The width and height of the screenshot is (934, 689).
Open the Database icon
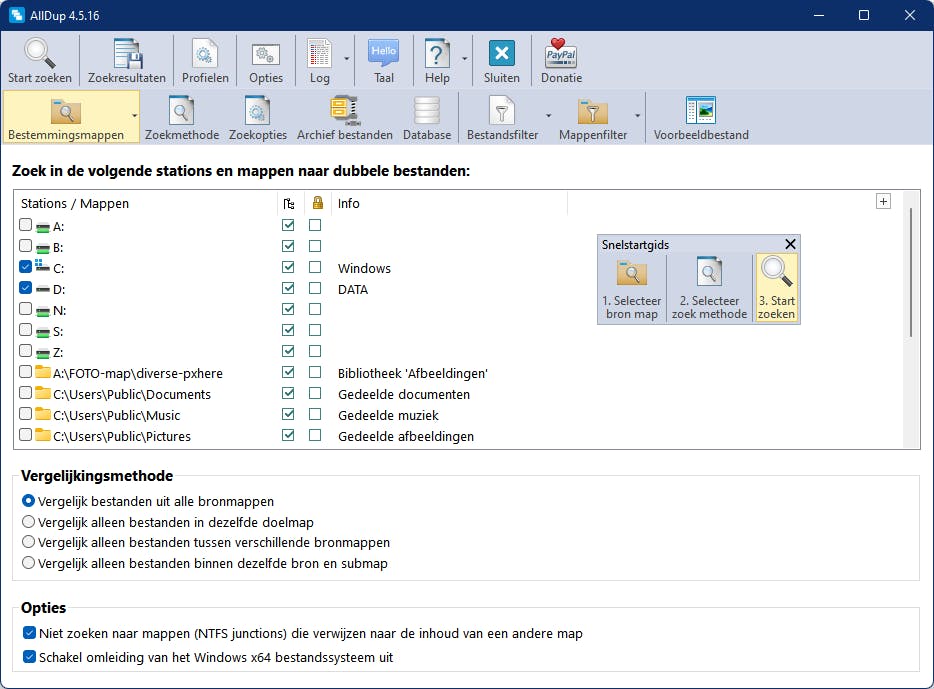click(x=427, y=117)
